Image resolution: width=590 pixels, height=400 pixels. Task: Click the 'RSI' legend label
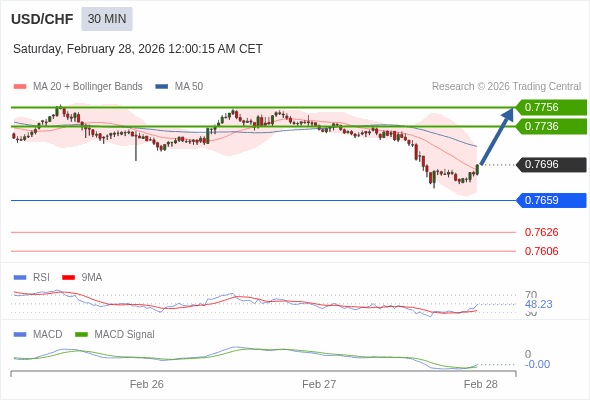41,278
